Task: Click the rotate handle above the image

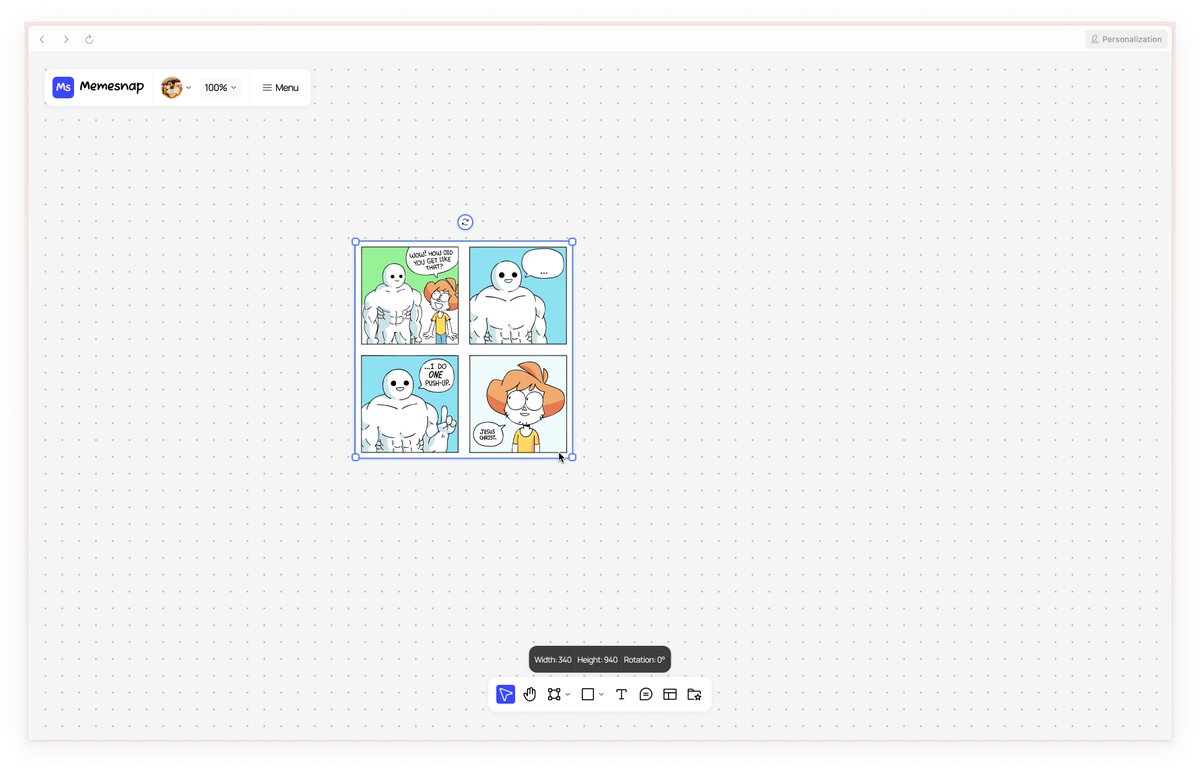Action: click(x=465, y=222)
